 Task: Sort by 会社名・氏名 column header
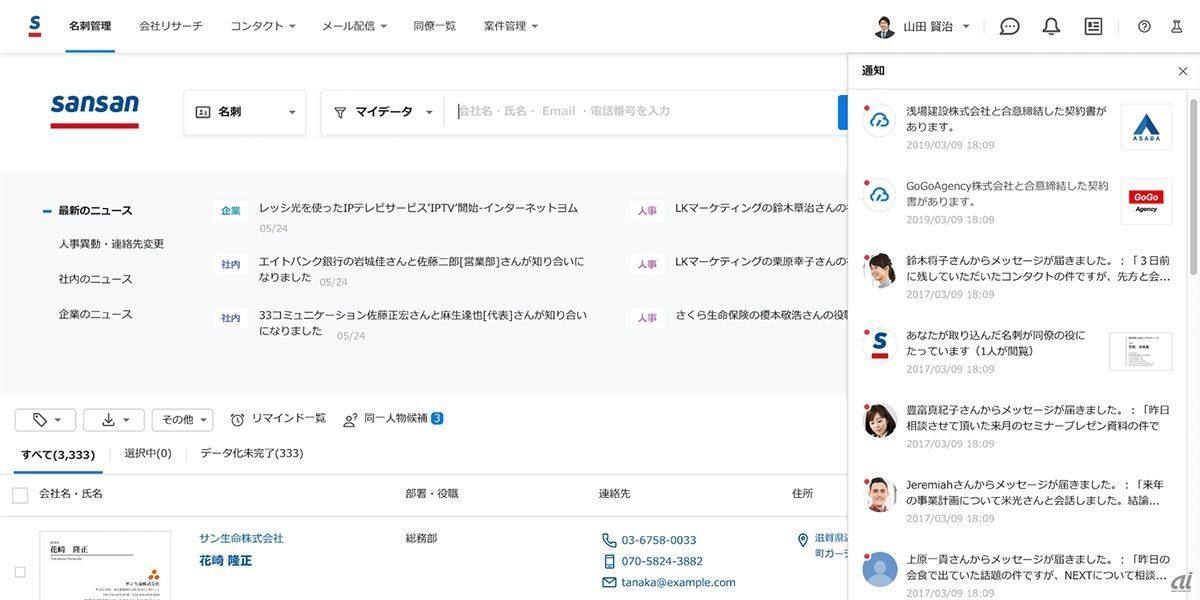71,494
